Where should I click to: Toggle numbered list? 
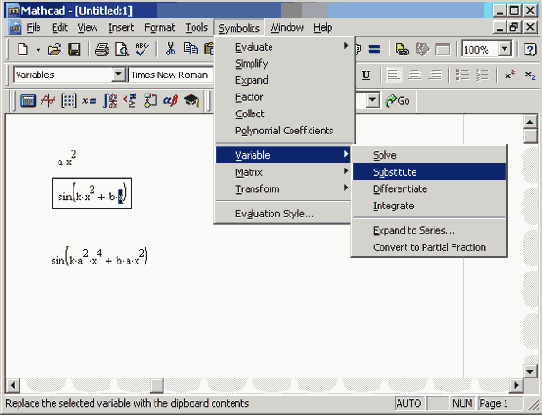pyautogui.click(x=482, y=75)
